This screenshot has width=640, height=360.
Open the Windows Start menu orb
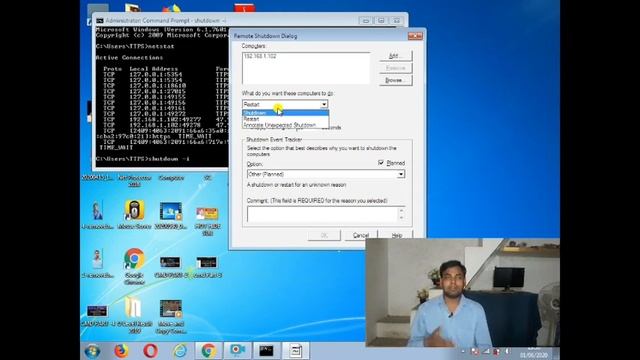(x=92, y=351)
